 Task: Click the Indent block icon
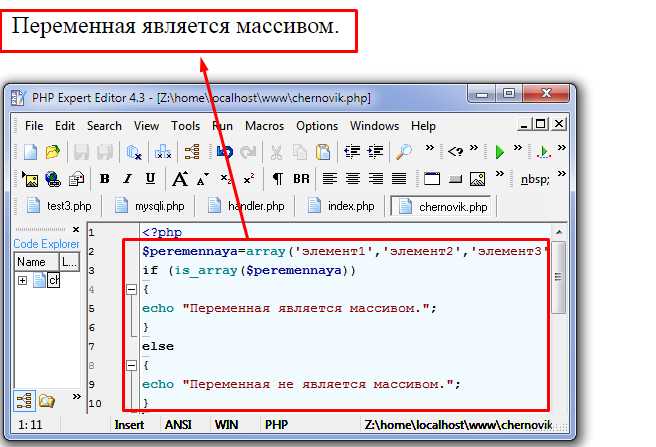pos(375,152)
